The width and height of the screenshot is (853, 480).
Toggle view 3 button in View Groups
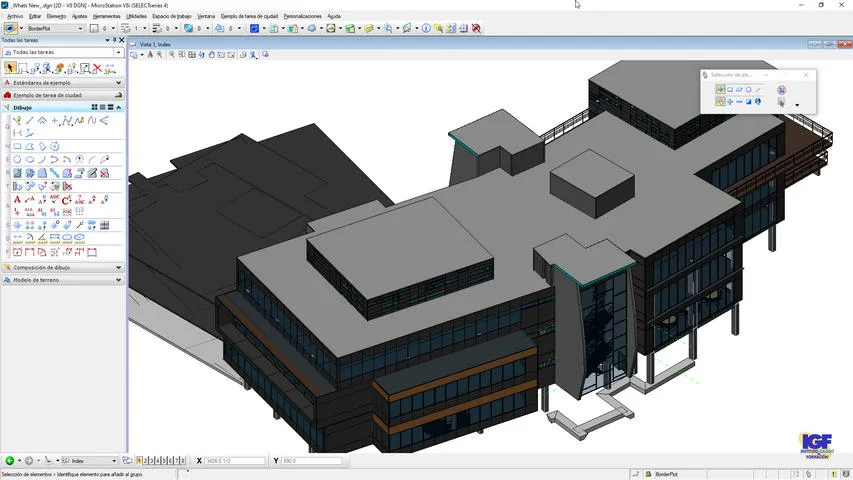coord(152,461)
